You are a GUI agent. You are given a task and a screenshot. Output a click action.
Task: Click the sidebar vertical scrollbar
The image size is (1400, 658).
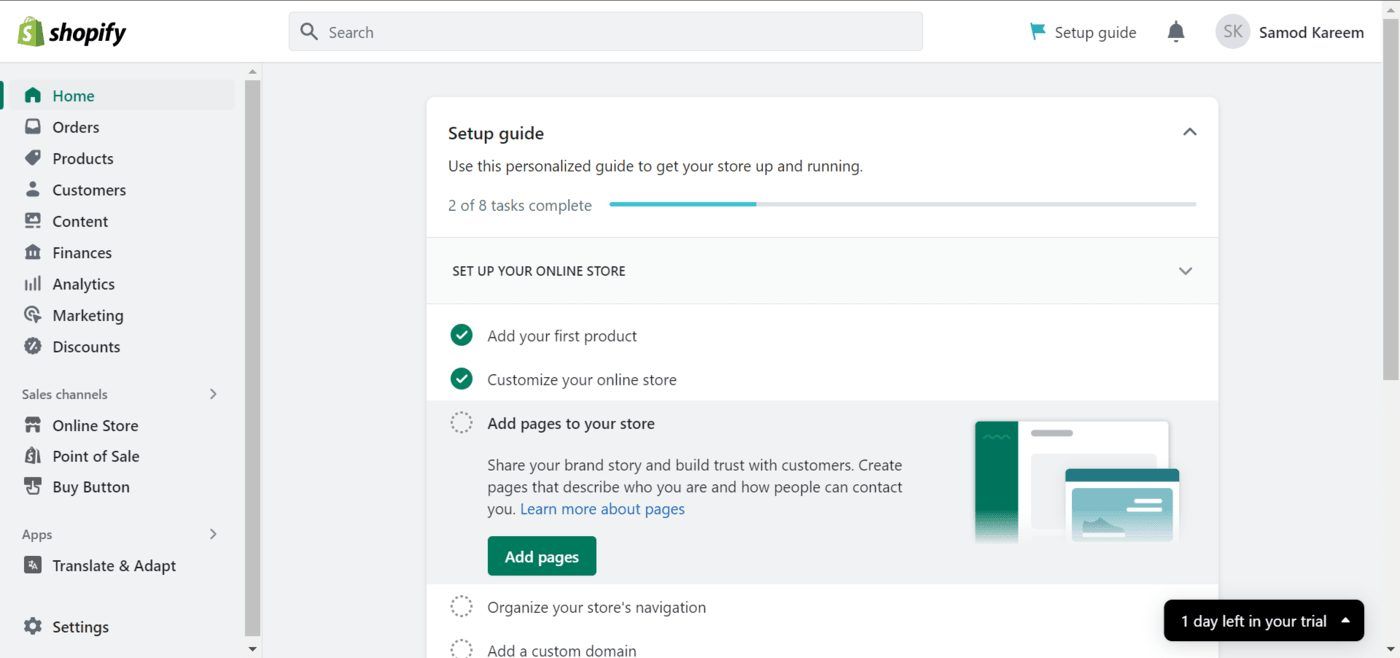click(x=252, y=358)
